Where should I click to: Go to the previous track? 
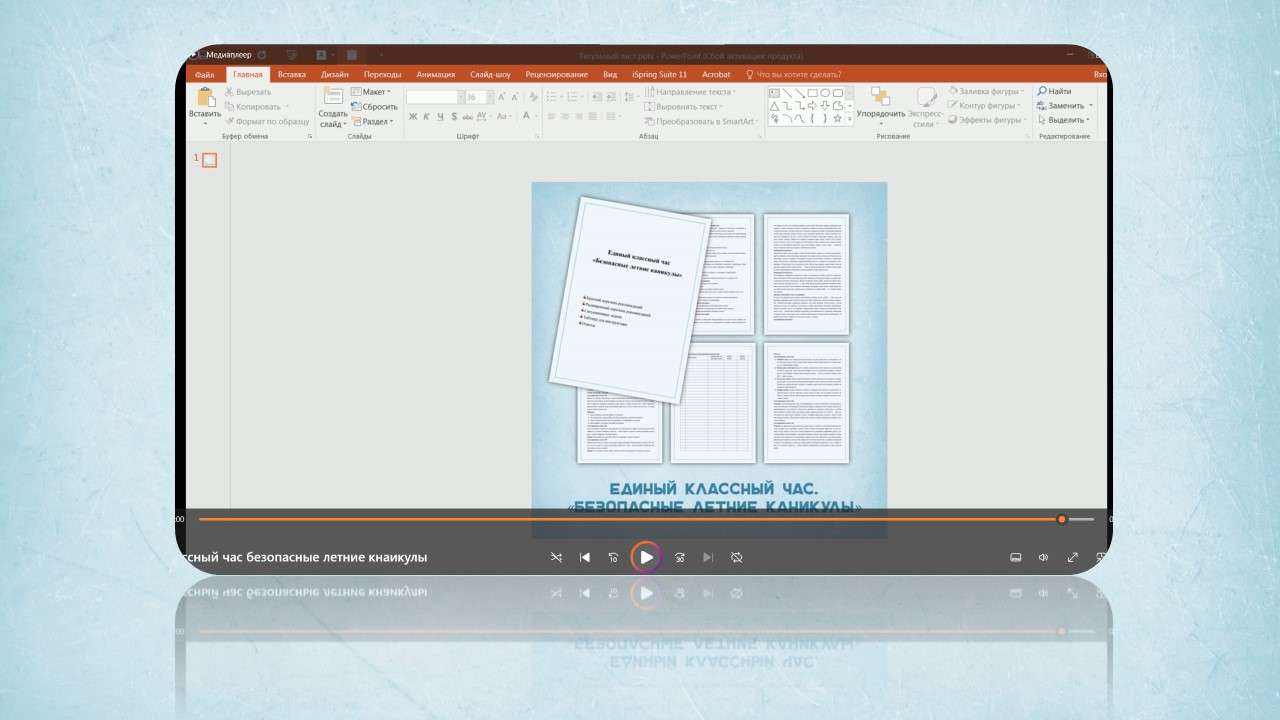tap(585, 557)
